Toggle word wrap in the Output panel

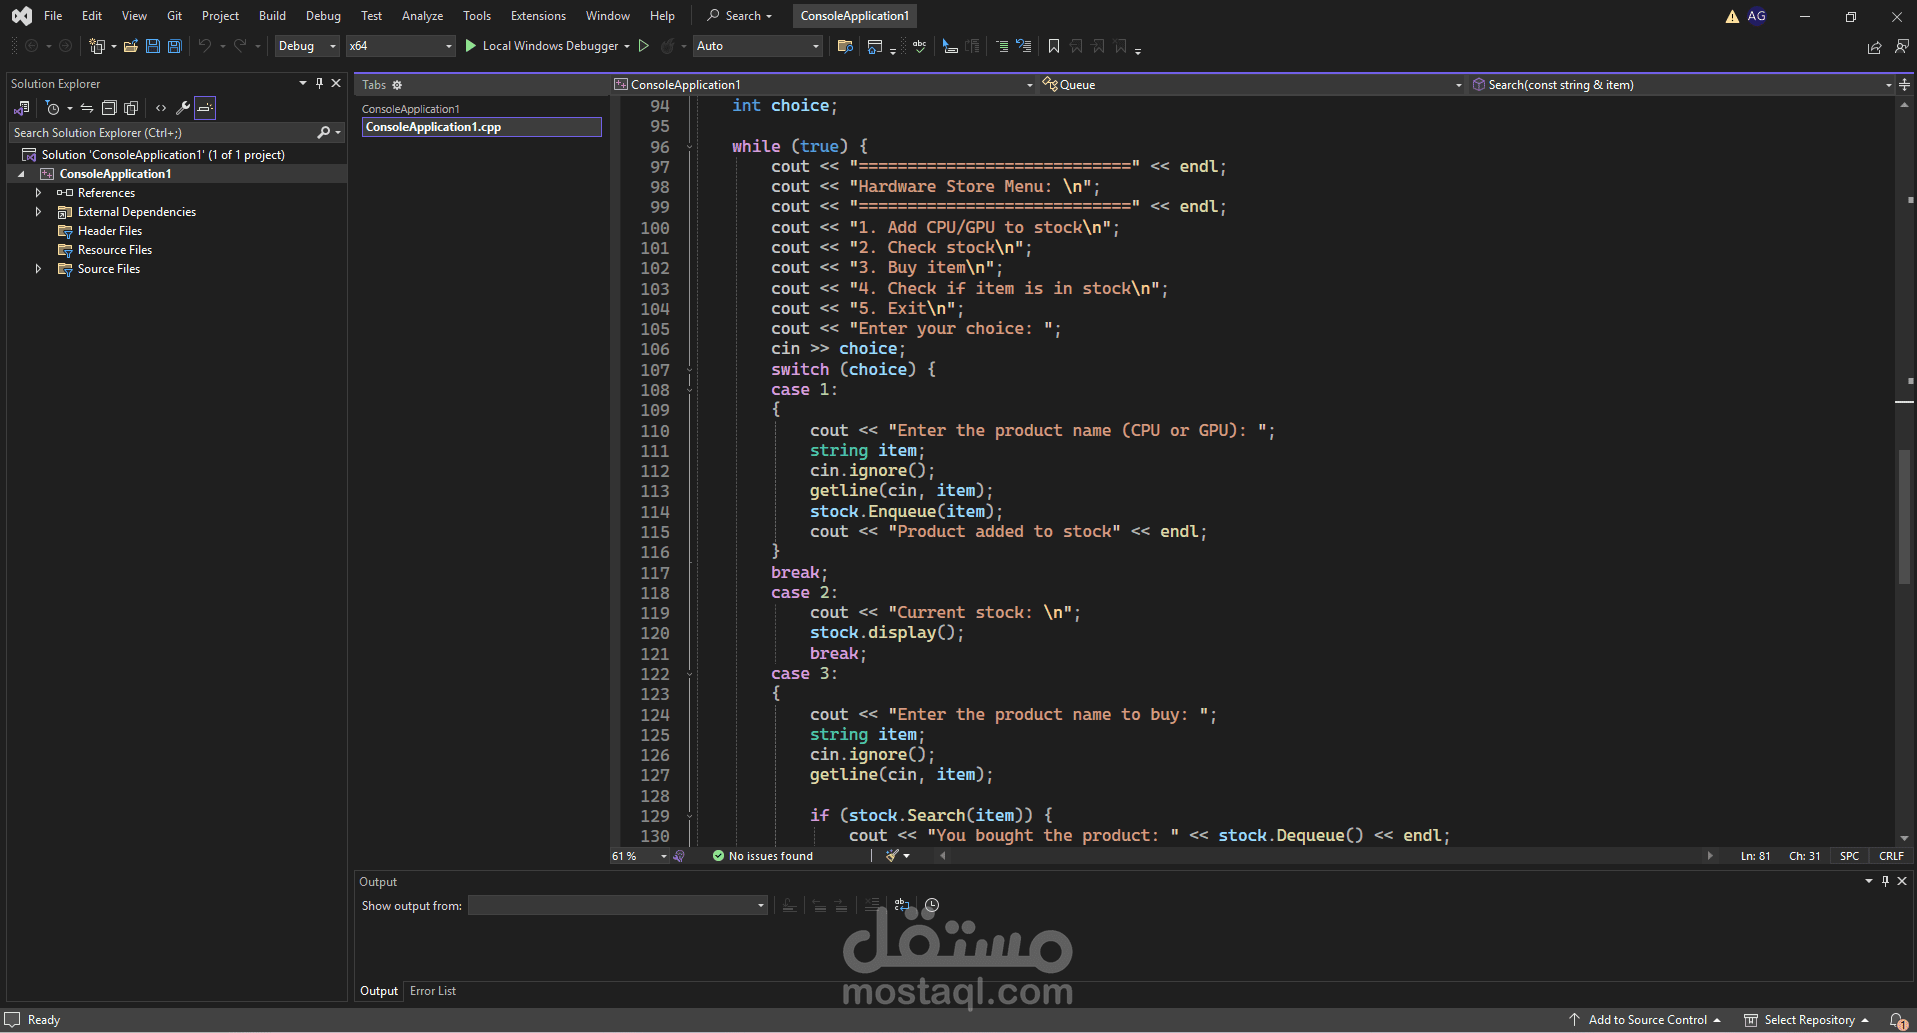(x=902, y=906)
